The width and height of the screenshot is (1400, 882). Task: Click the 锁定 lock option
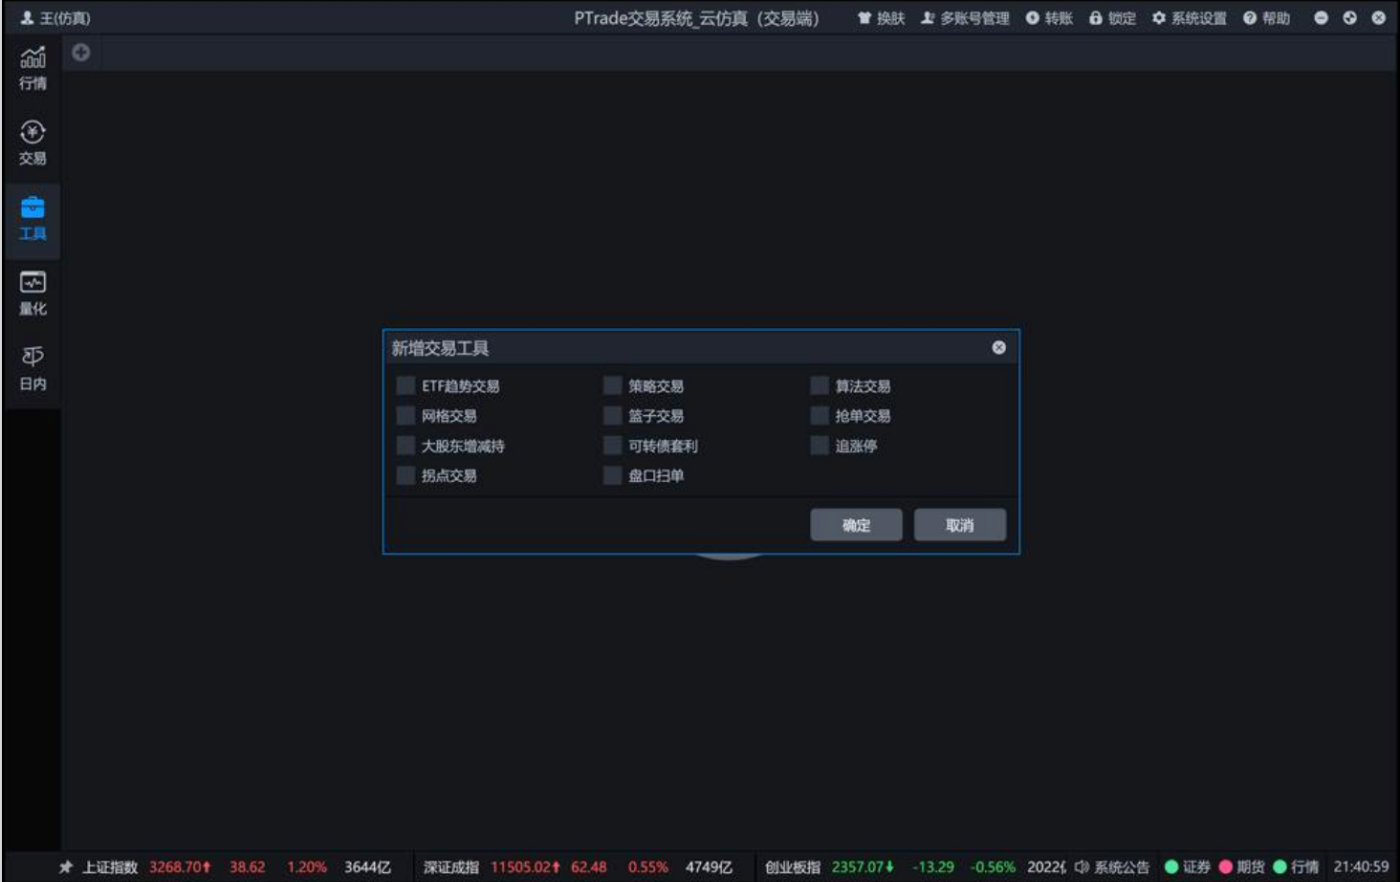1112,18
